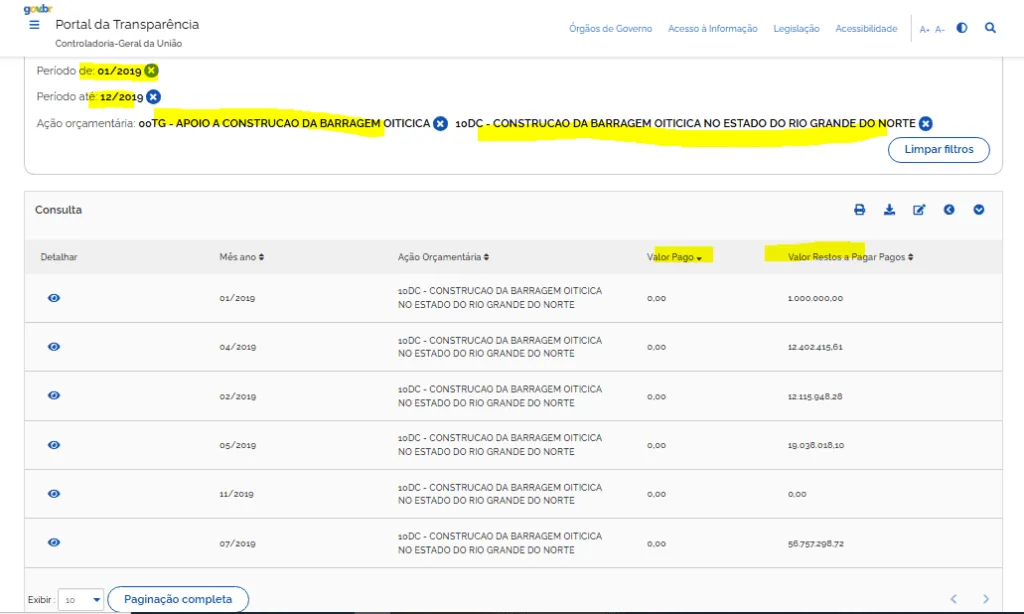Open Acesso à Informação menu link
Viewport: 1024px width, 614px height.
[712, 29]
